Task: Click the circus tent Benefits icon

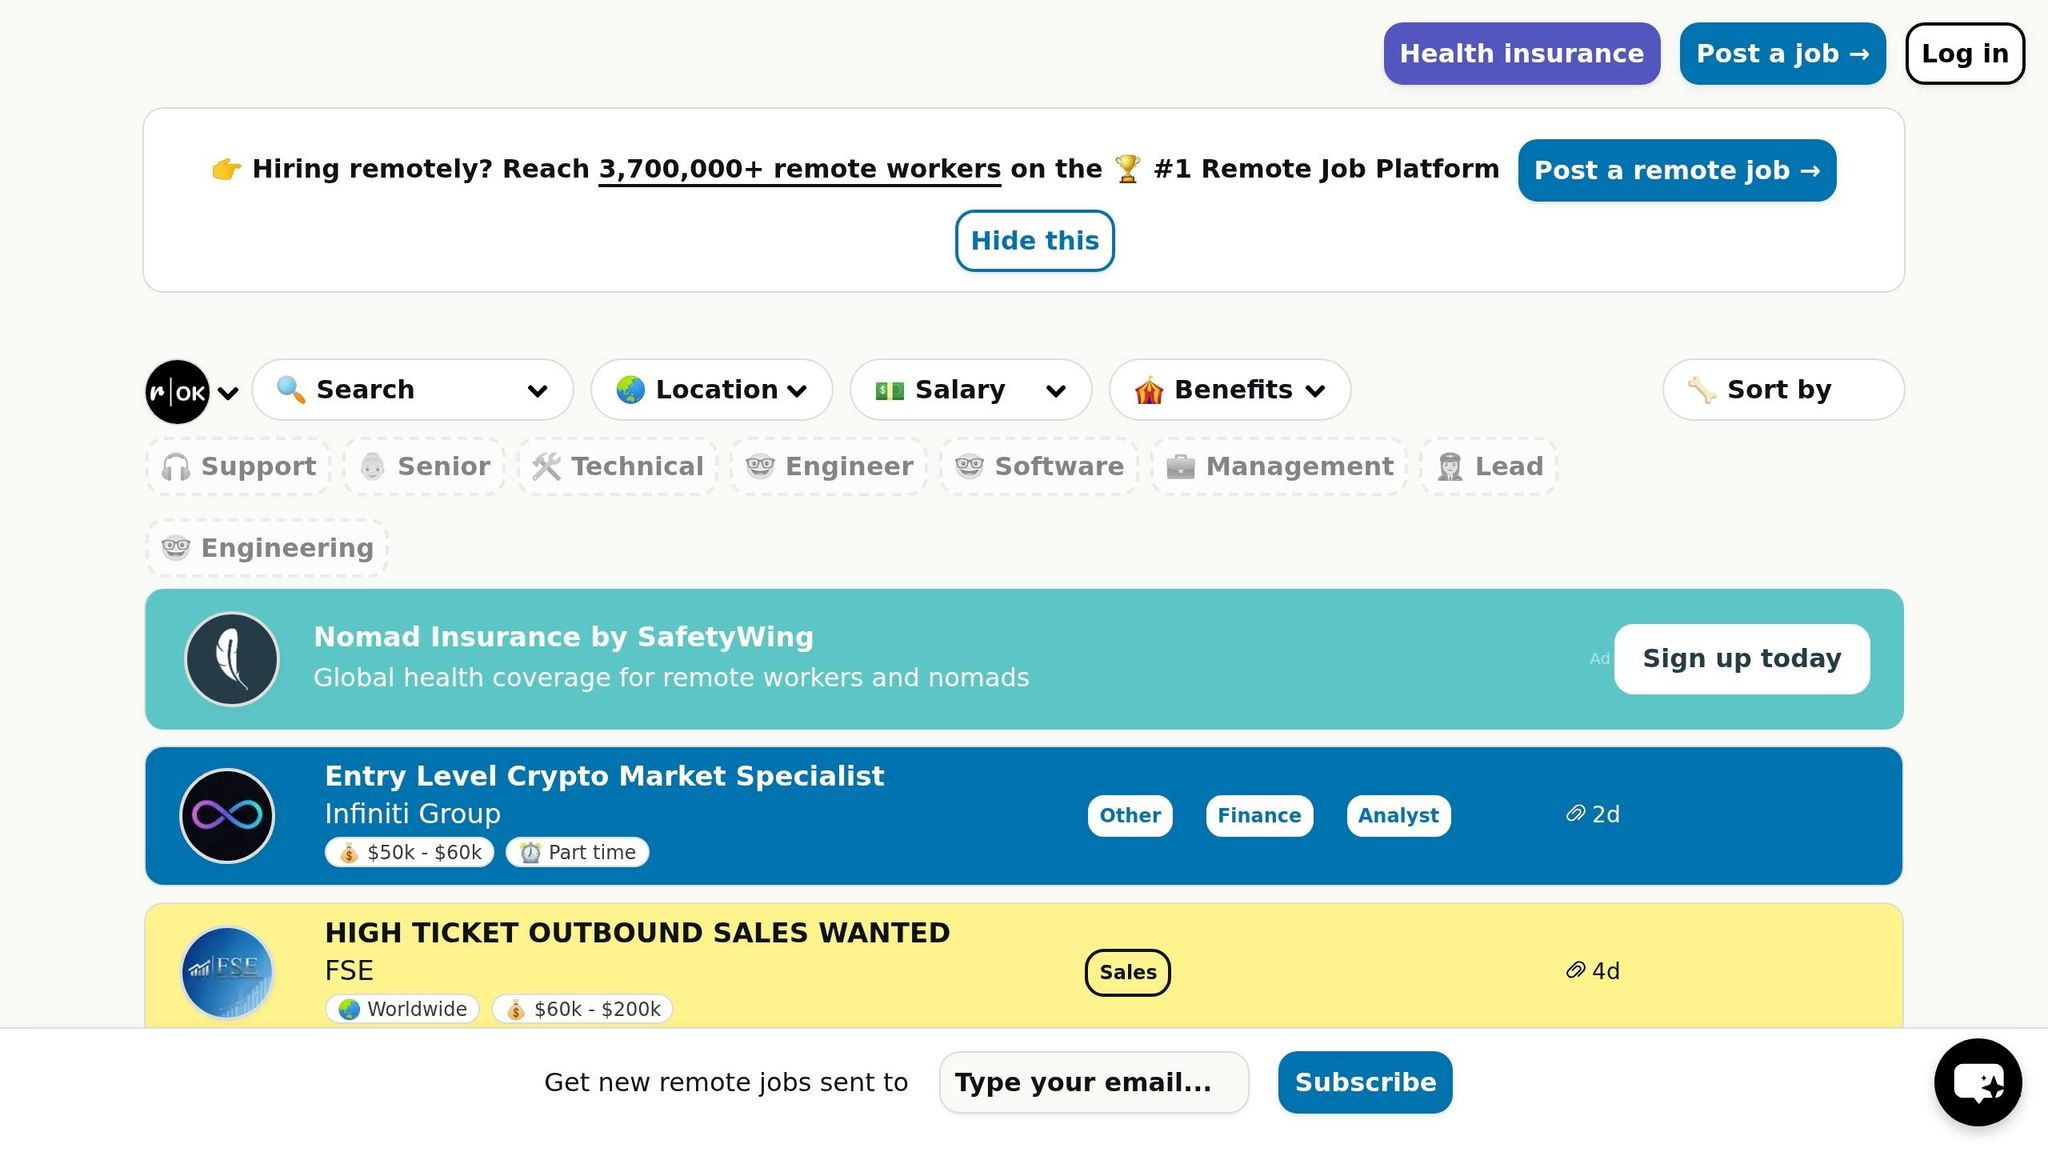Action: tap(1149, 389)
